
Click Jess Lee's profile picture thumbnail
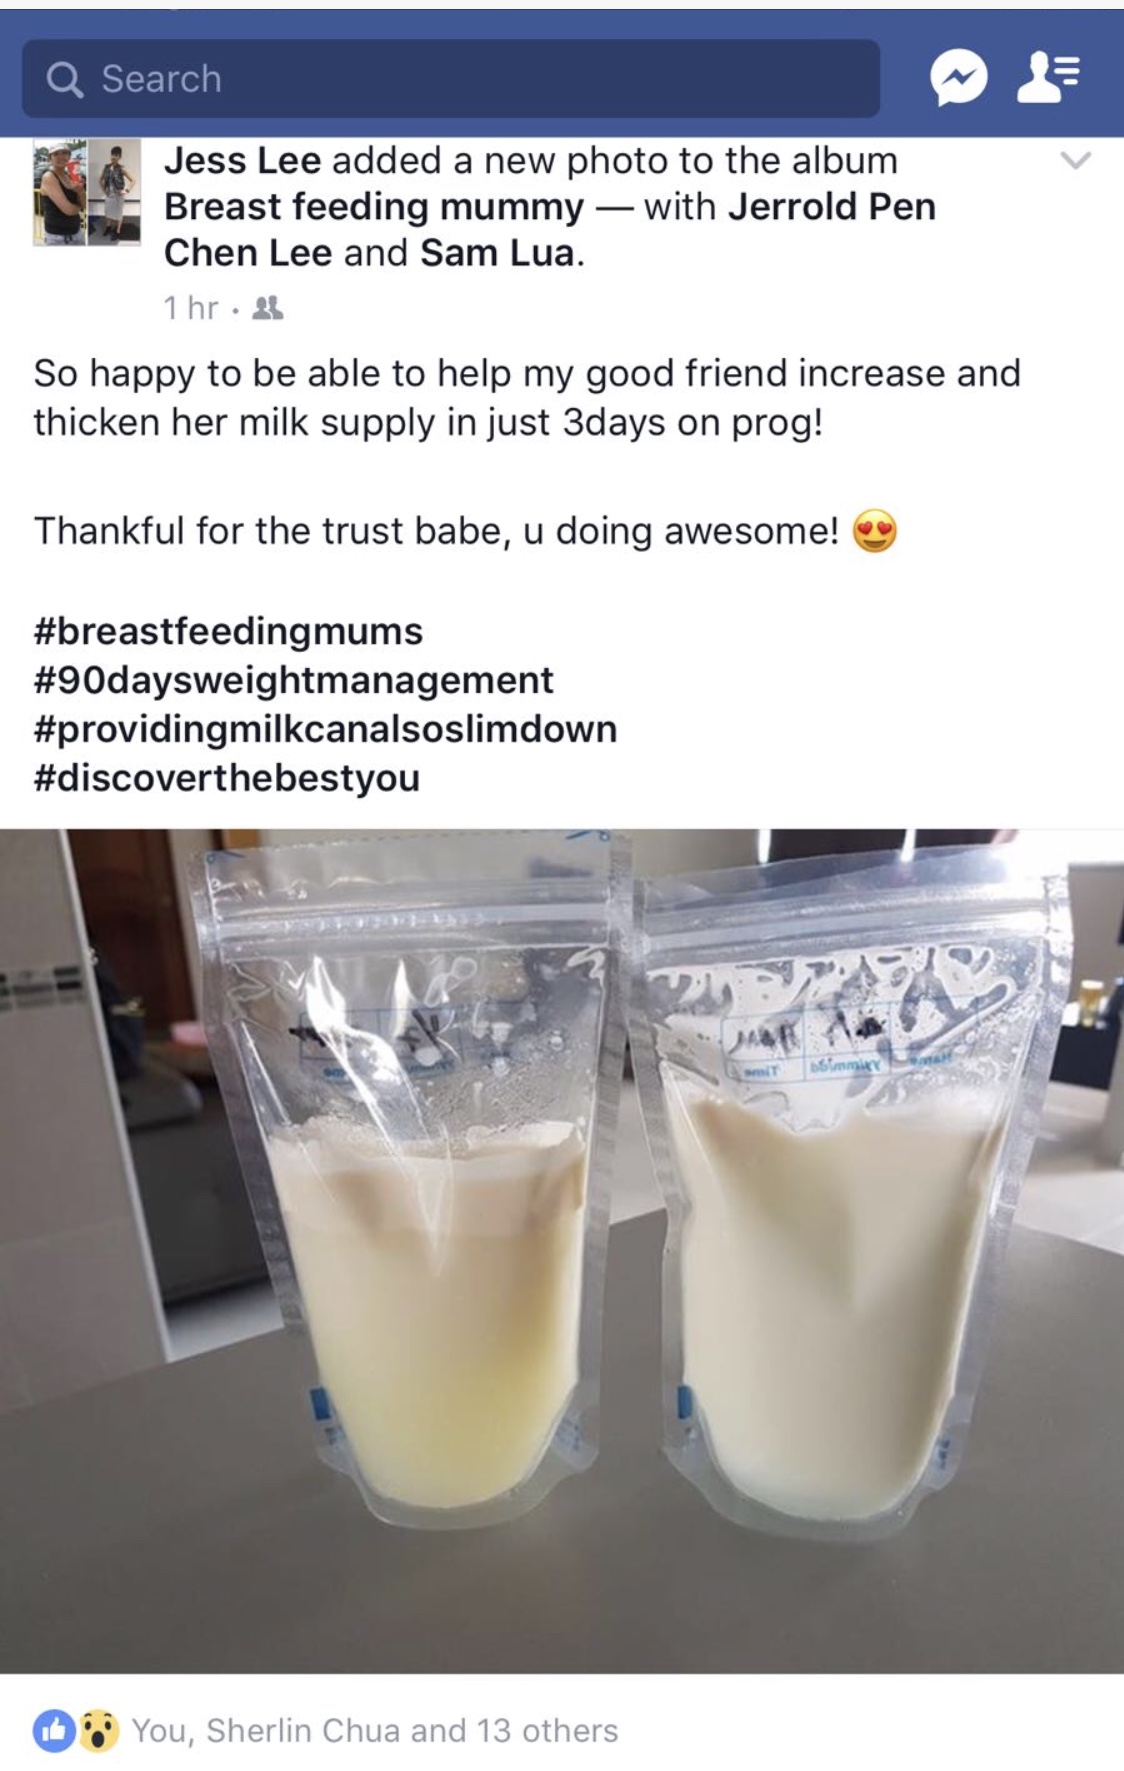point(87,192)
